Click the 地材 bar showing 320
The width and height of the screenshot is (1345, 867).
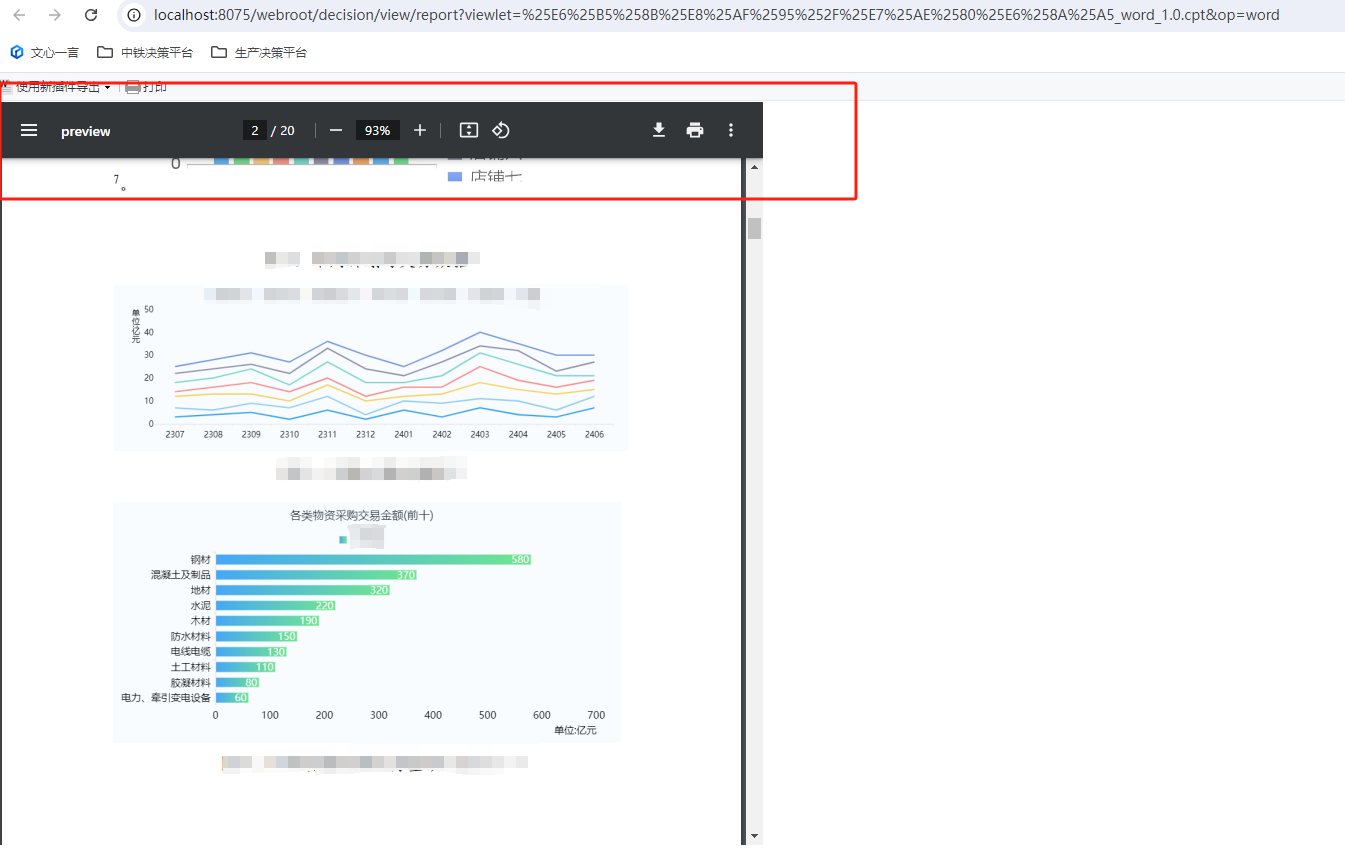click(303, 590)
